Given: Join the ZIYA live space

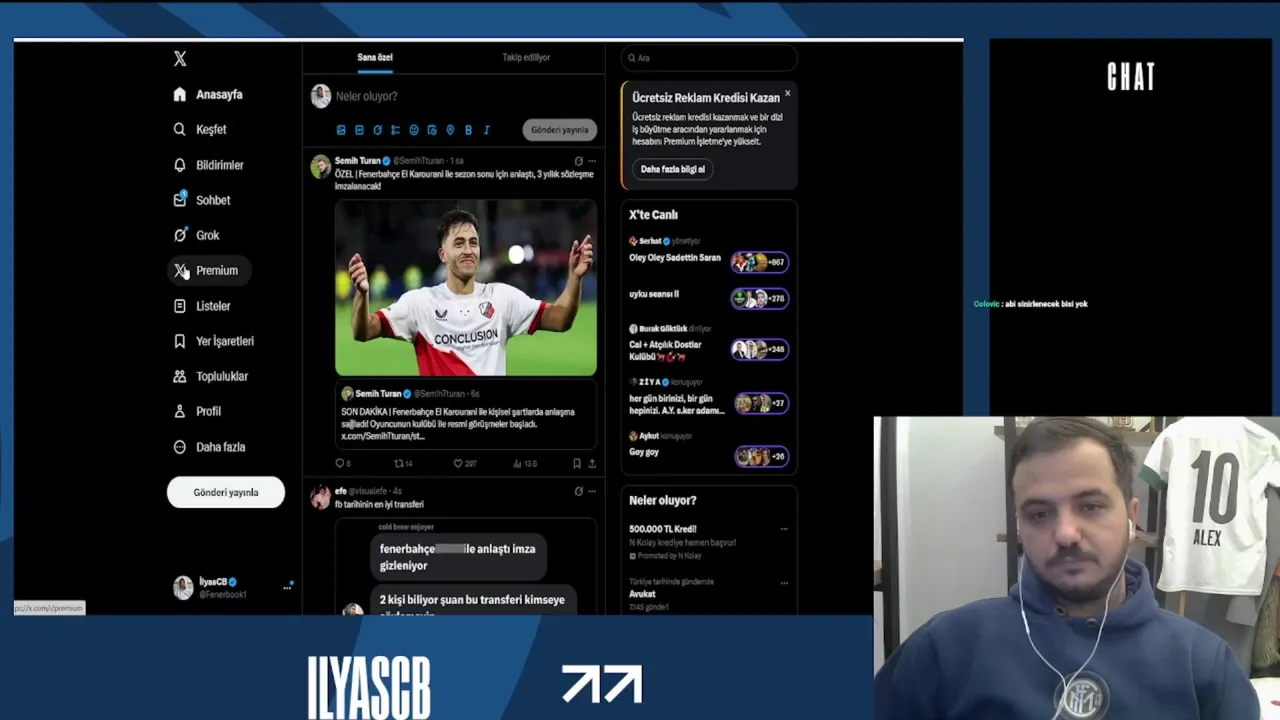Looking at the screenshot, I should [677, 404].
